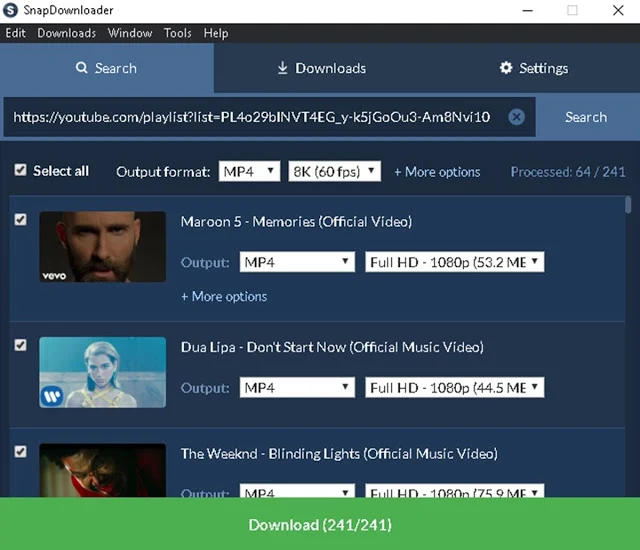
Task: Toggle the Select all checkbox
Action: pos(20,170)
